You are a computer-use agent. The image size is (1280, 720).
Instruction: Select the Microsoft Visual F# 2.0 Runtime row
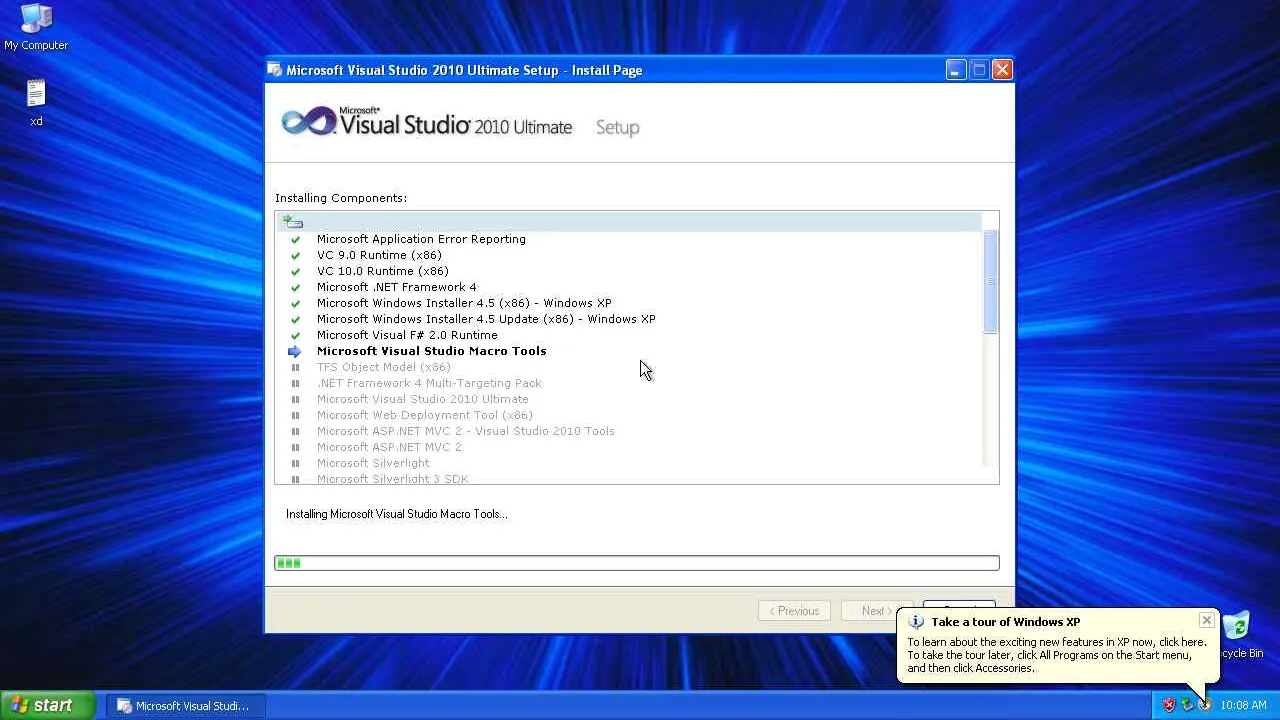pyautogui.click(x=407, y=335)
